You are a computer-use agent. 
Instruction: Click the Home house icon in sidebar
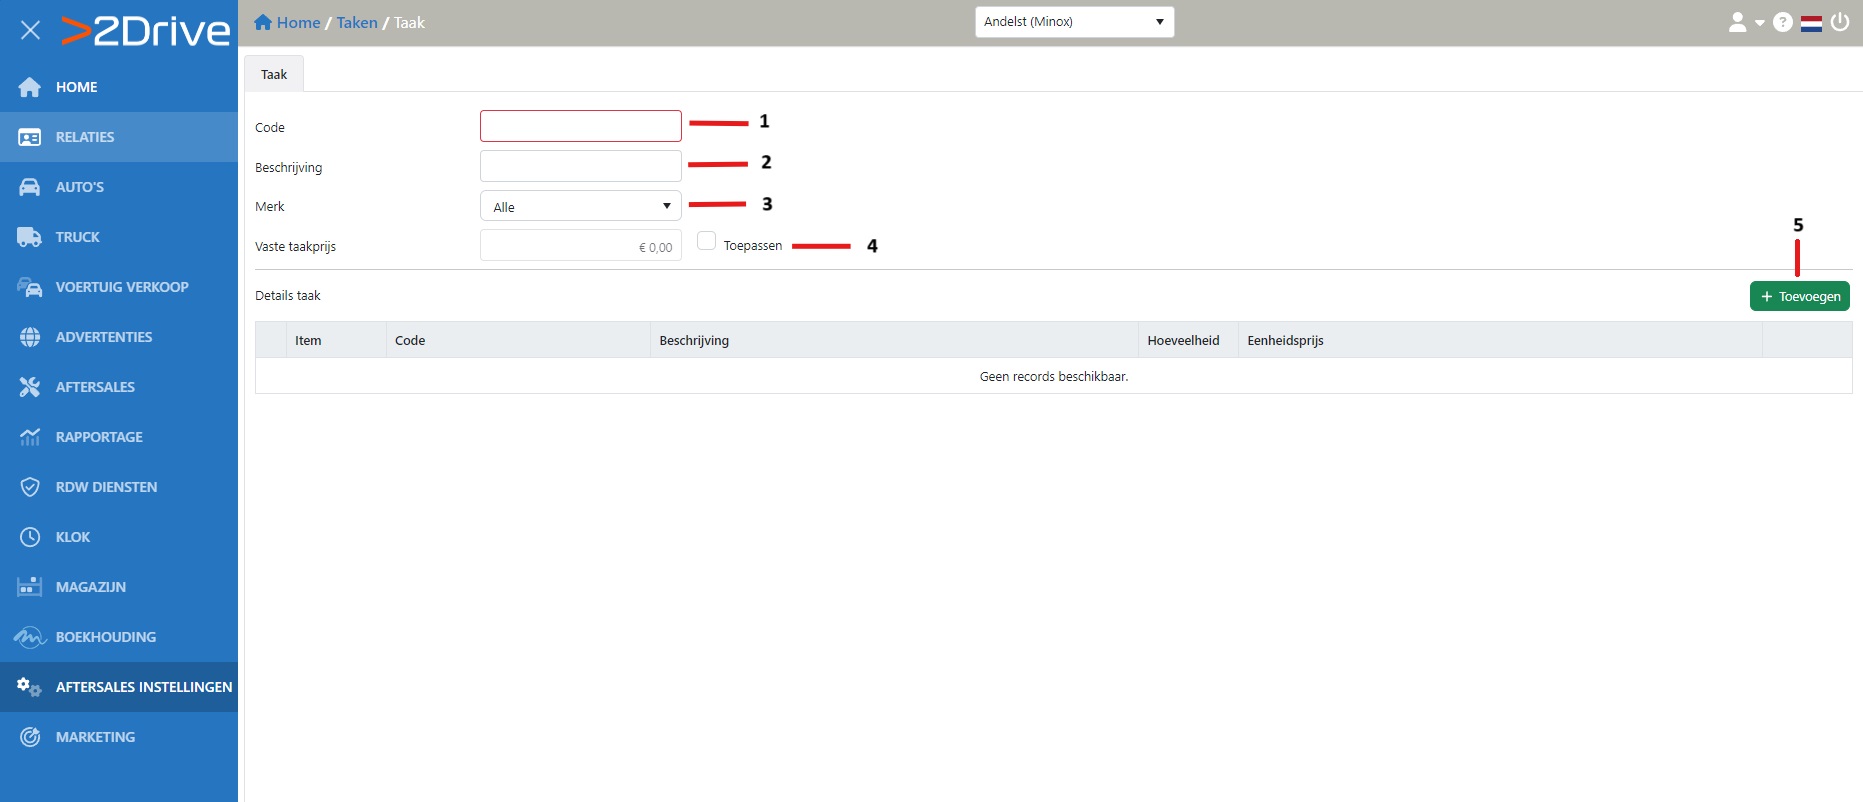click(30, 87)
